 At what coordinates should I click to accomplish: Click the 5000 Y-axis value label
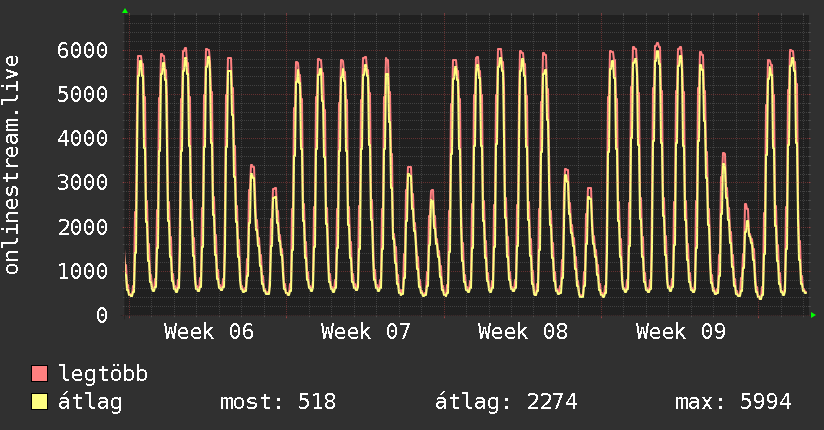tap(83, 95)
